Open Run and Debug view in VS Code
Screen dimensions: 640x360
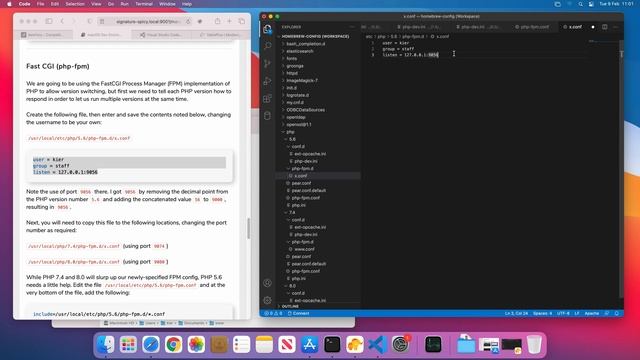(x=267, y=81)
